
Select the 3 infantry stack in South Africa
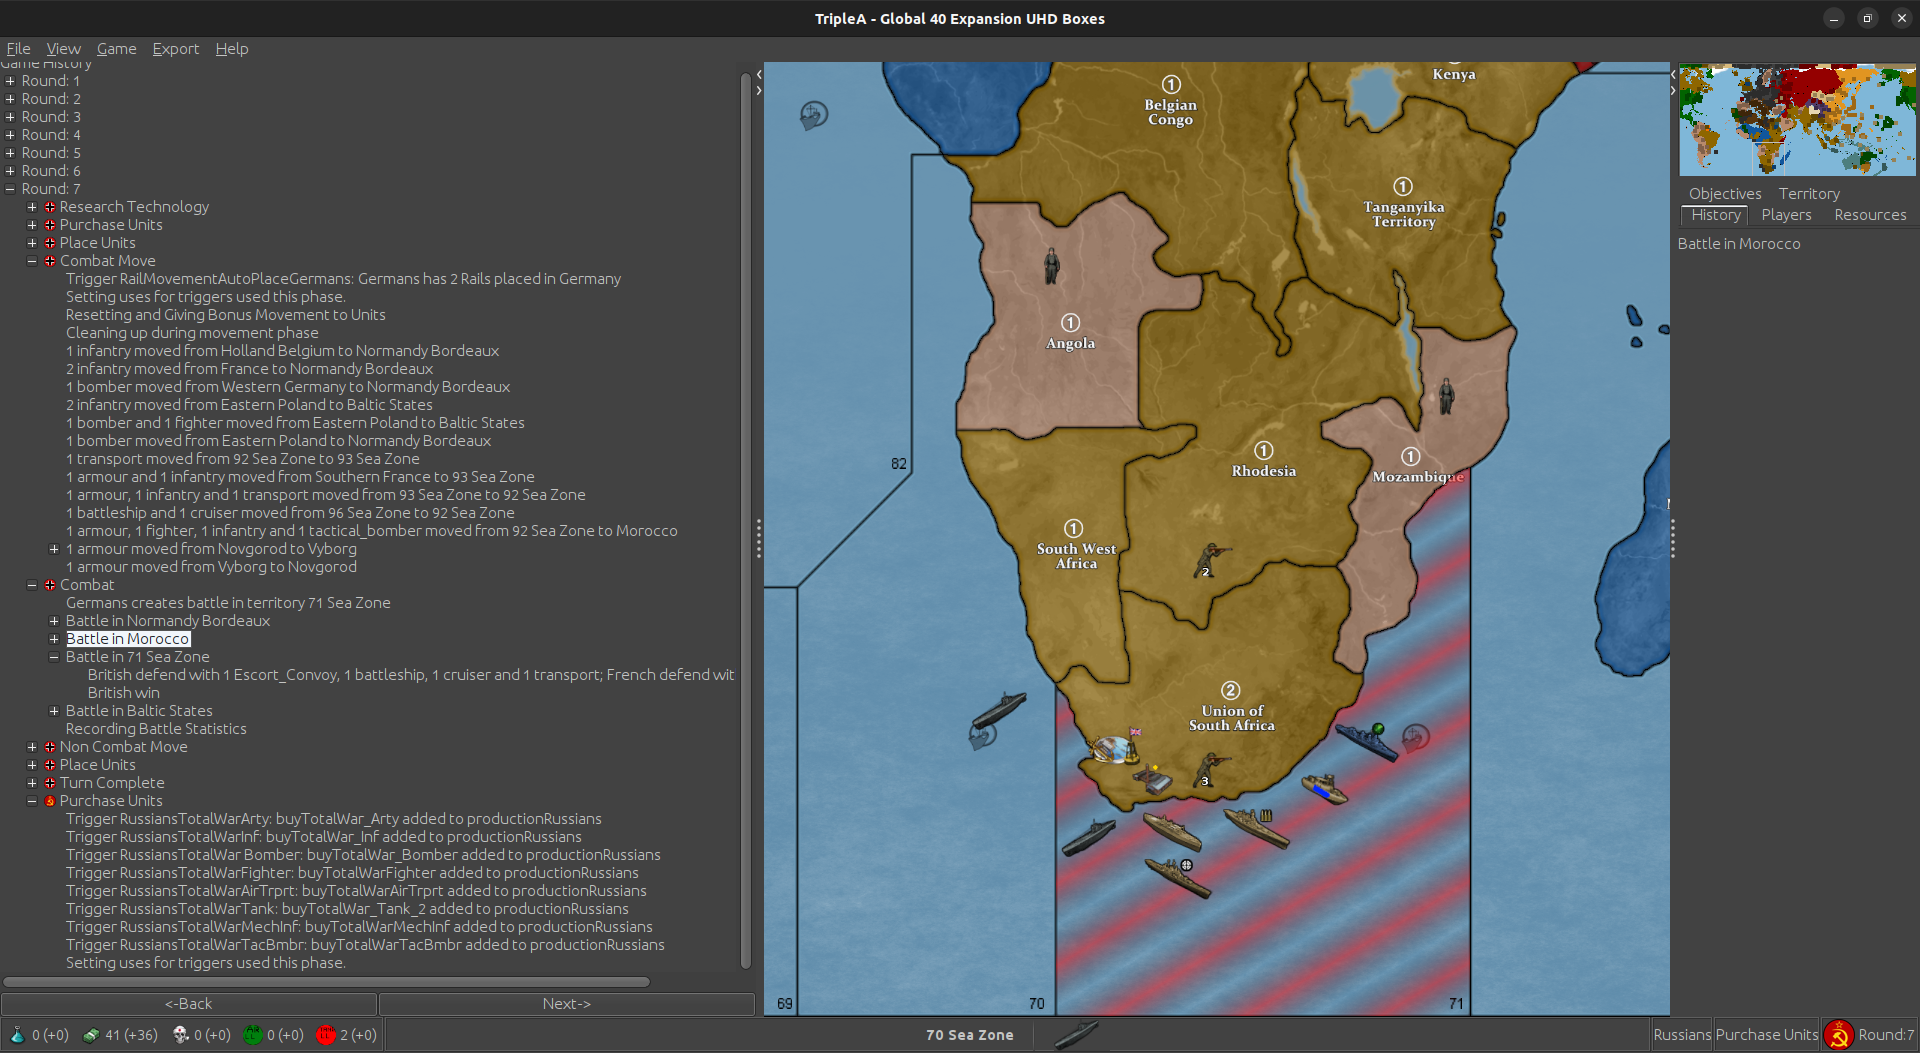click(x=1212, y=770)
